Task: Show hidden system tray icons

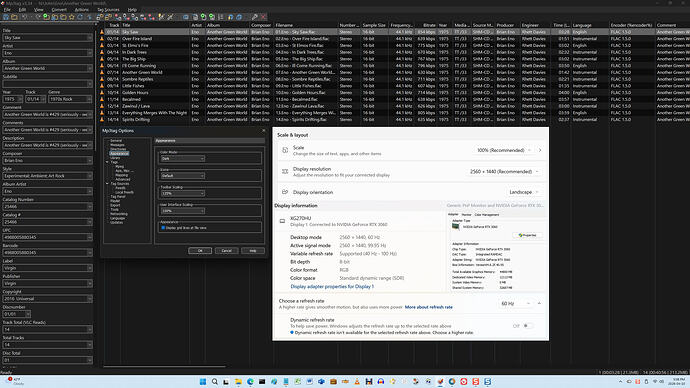Action: tap(620, 382)
